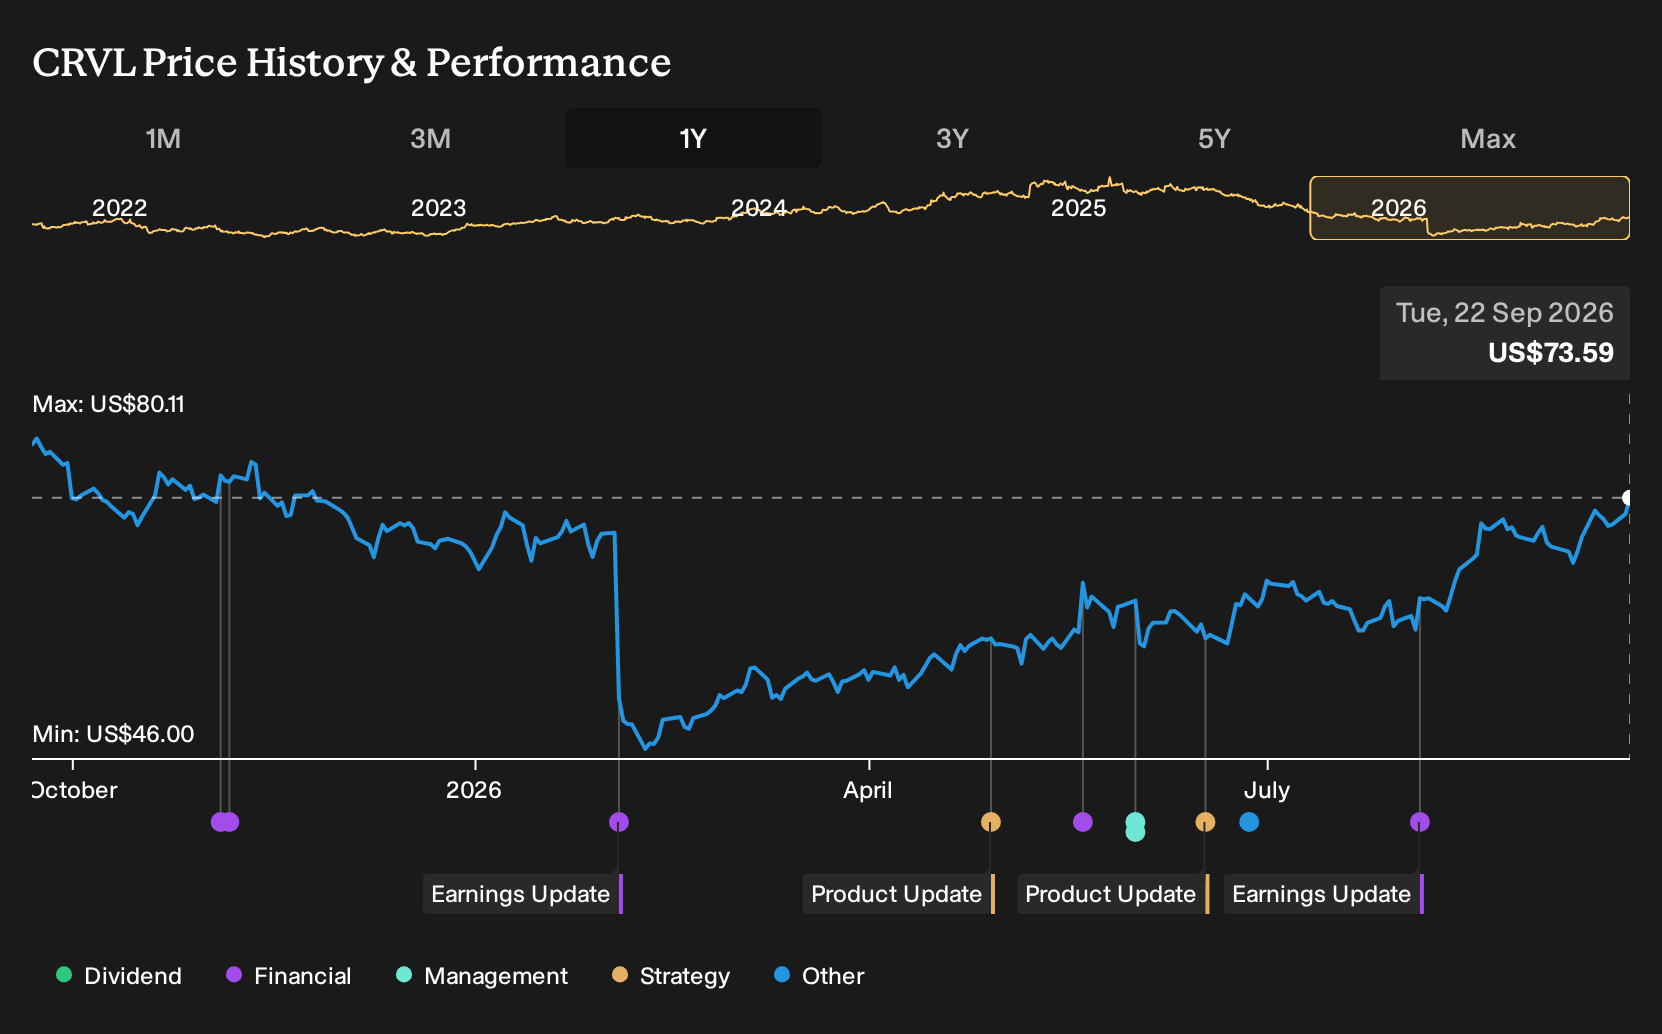Click the Min: US$46.00 label
Screen dimensions: 1662x1034
point(113,734)
